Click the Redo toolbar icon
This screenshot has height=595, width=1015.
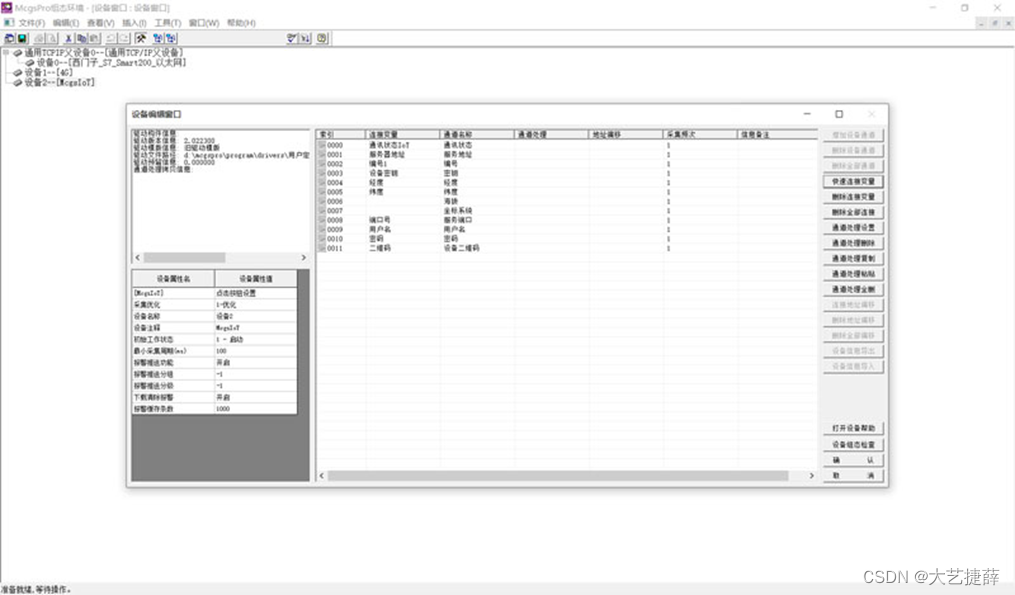(124, 39)
